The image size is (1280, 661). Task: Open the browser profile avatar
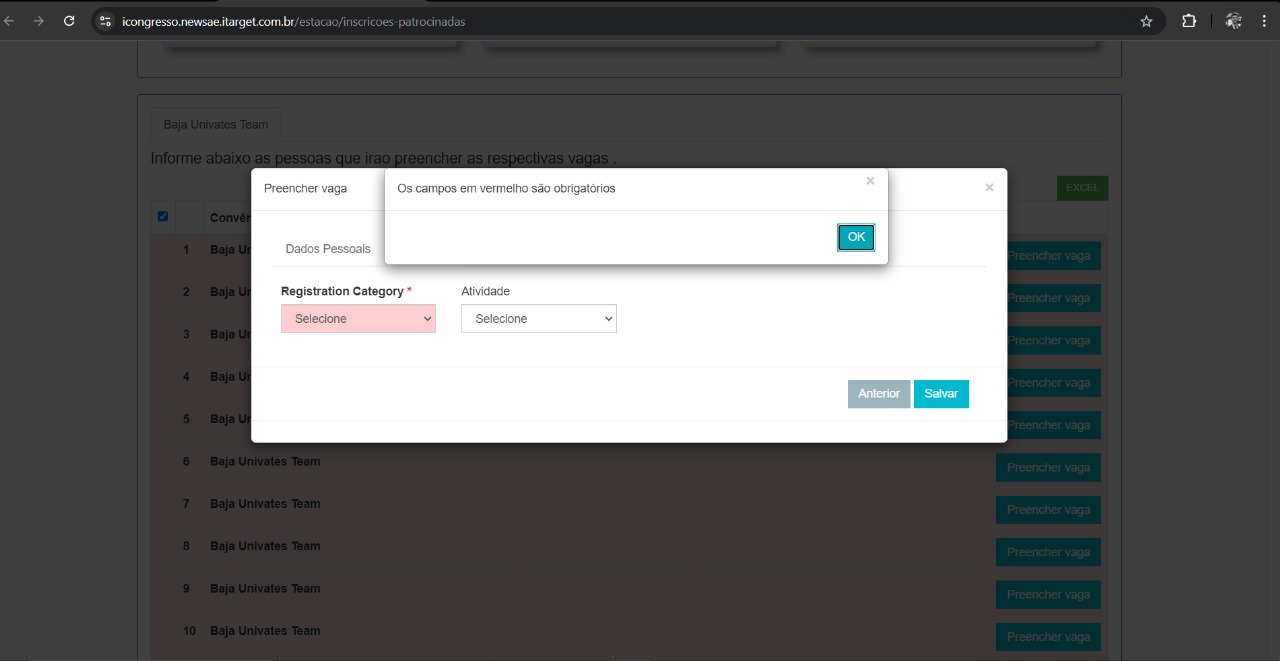(x=1233, y=21)
